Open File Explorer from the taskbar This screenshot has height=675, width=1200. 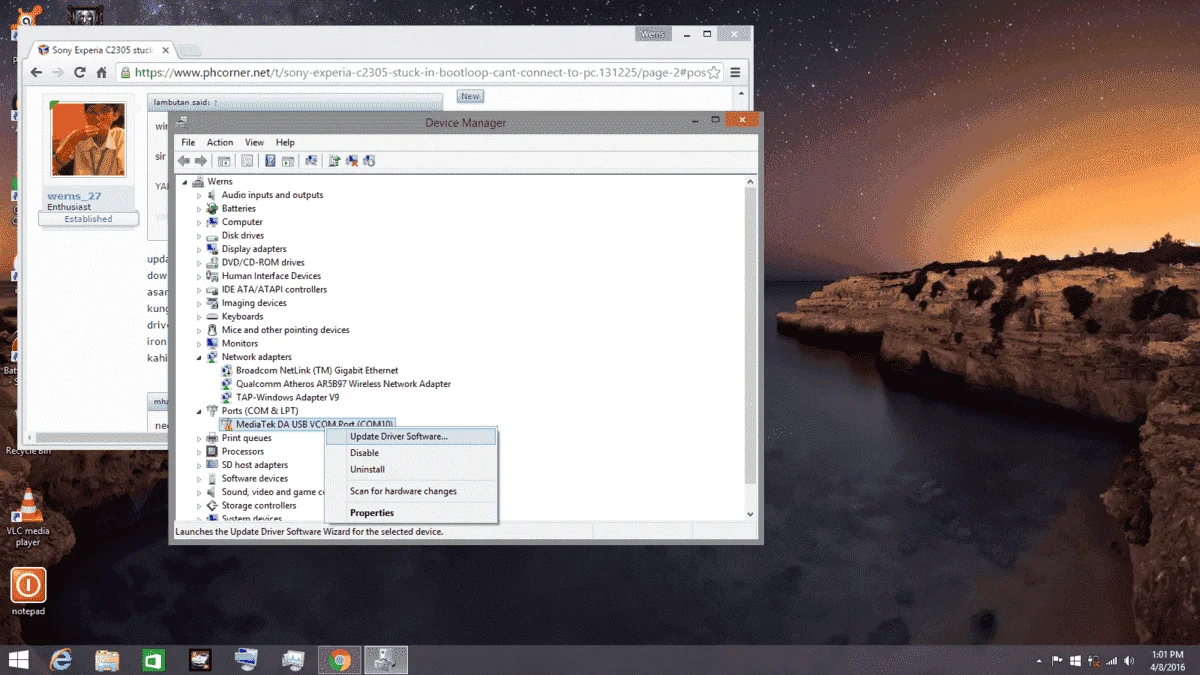[x=108, y=660]
